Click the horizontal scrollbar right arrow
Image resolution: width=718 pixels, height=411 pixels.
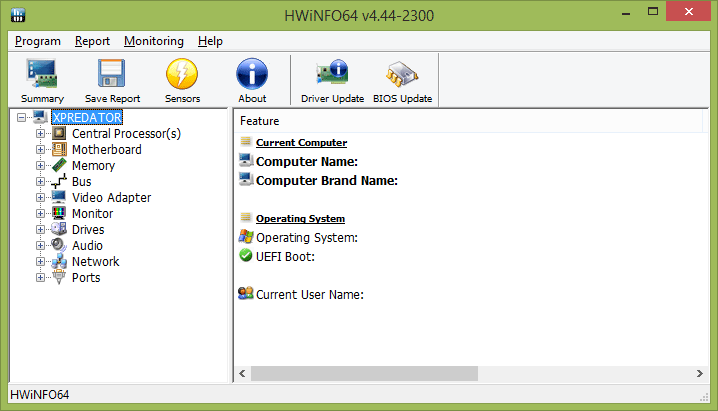(700, 373)
